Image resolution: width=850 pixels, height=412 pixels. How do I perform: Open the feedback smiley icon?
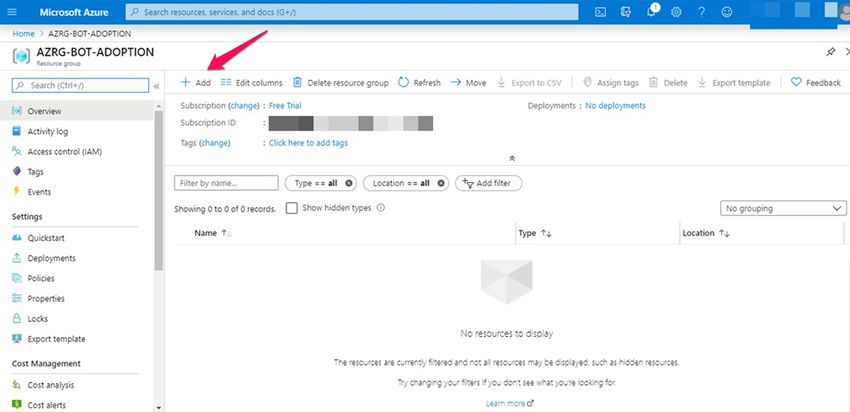pos(726,12)
